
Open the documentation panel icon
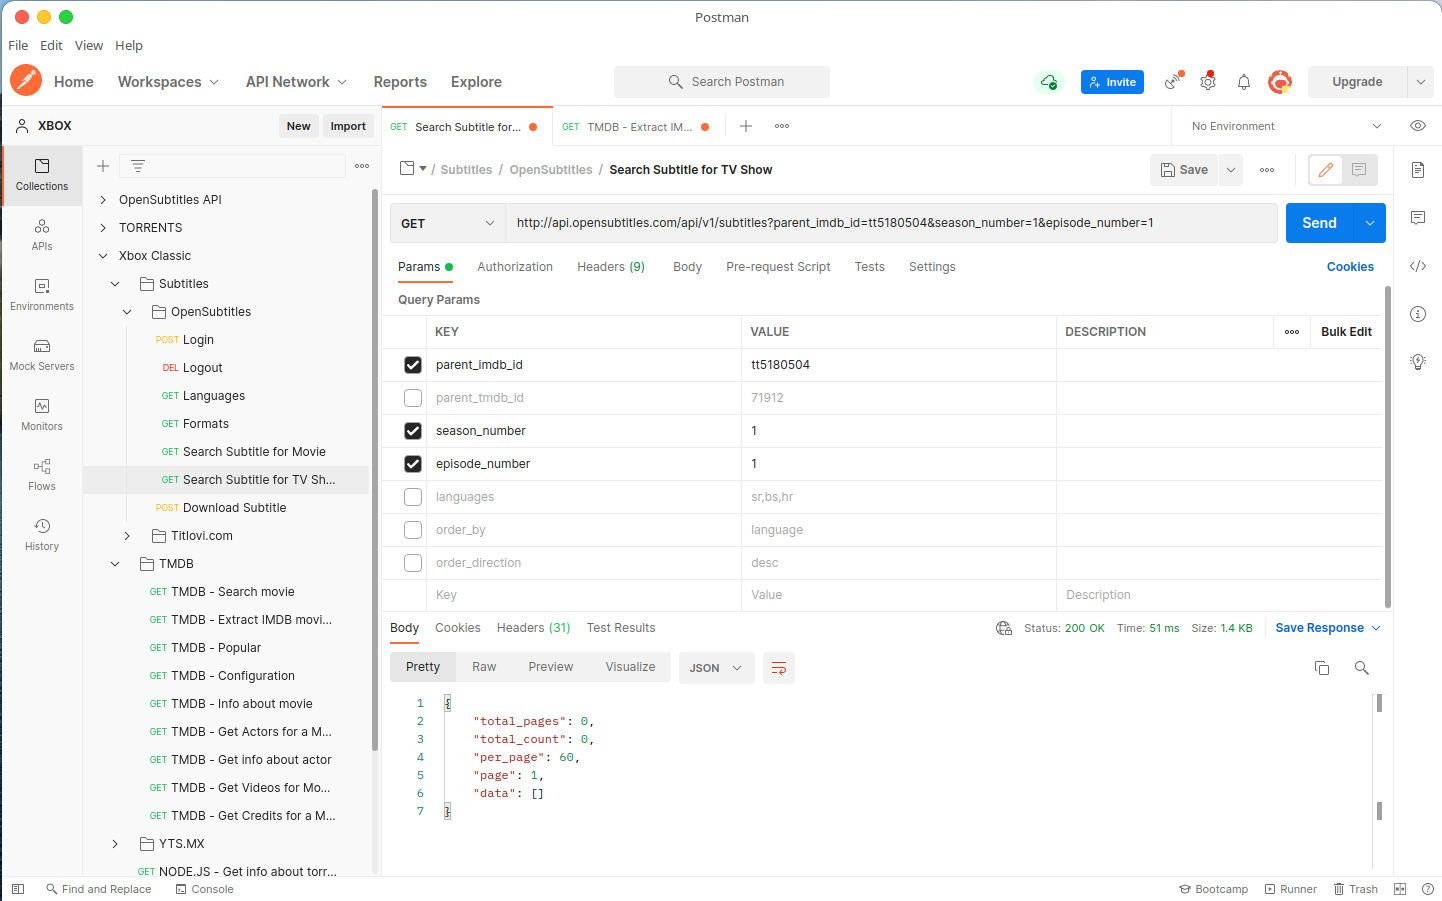[x=1418, y=170]
